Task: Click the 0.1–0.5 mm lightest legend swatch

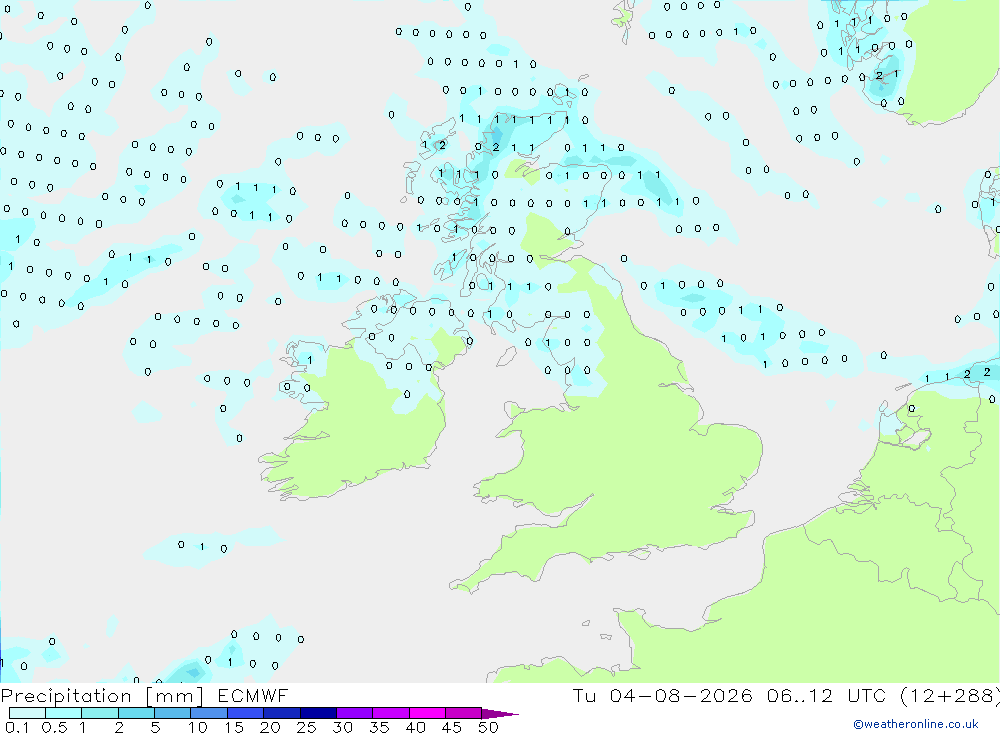Action: coord(27,713)
